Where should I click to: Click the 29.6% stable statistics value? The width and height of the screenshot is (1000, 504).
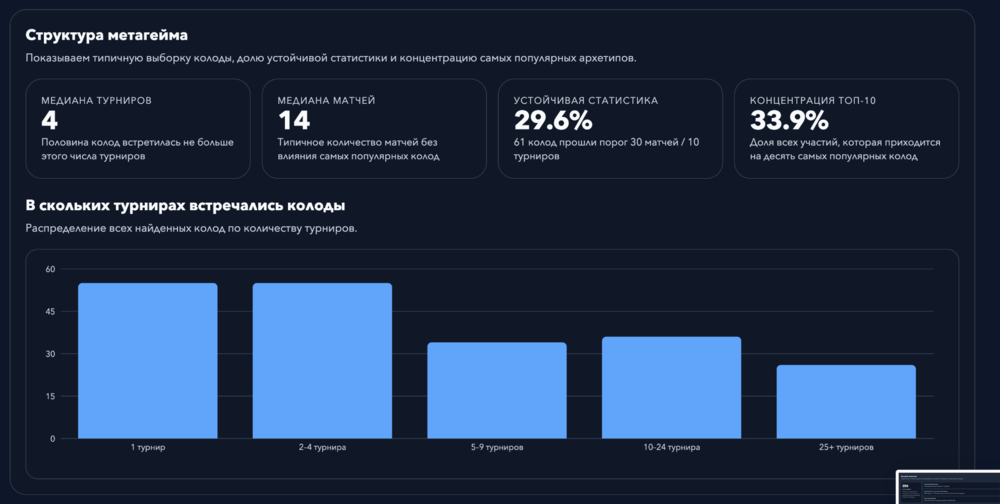(x=553, y=120)
